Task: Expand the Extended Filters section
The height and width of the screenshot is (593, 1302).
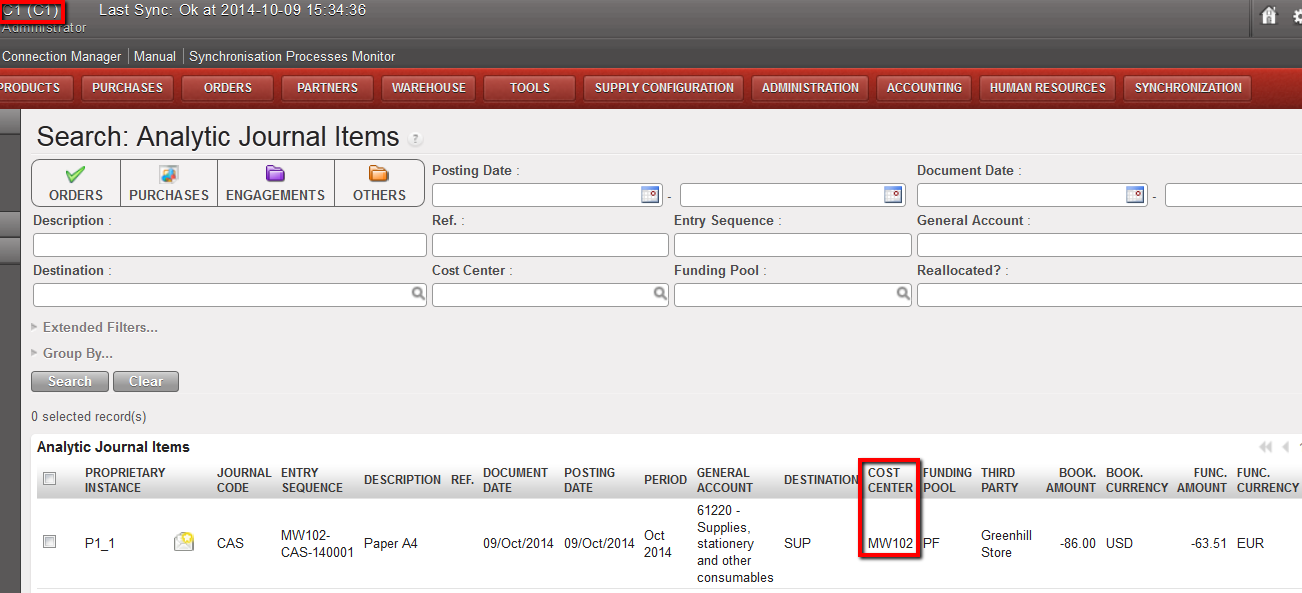Action: 100,327
